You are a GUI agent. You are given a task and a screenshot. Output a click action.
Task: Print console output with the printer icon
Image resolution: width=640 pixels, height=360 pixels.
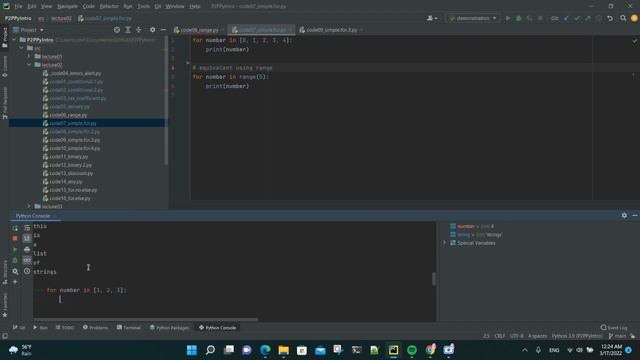click(27, 249)
